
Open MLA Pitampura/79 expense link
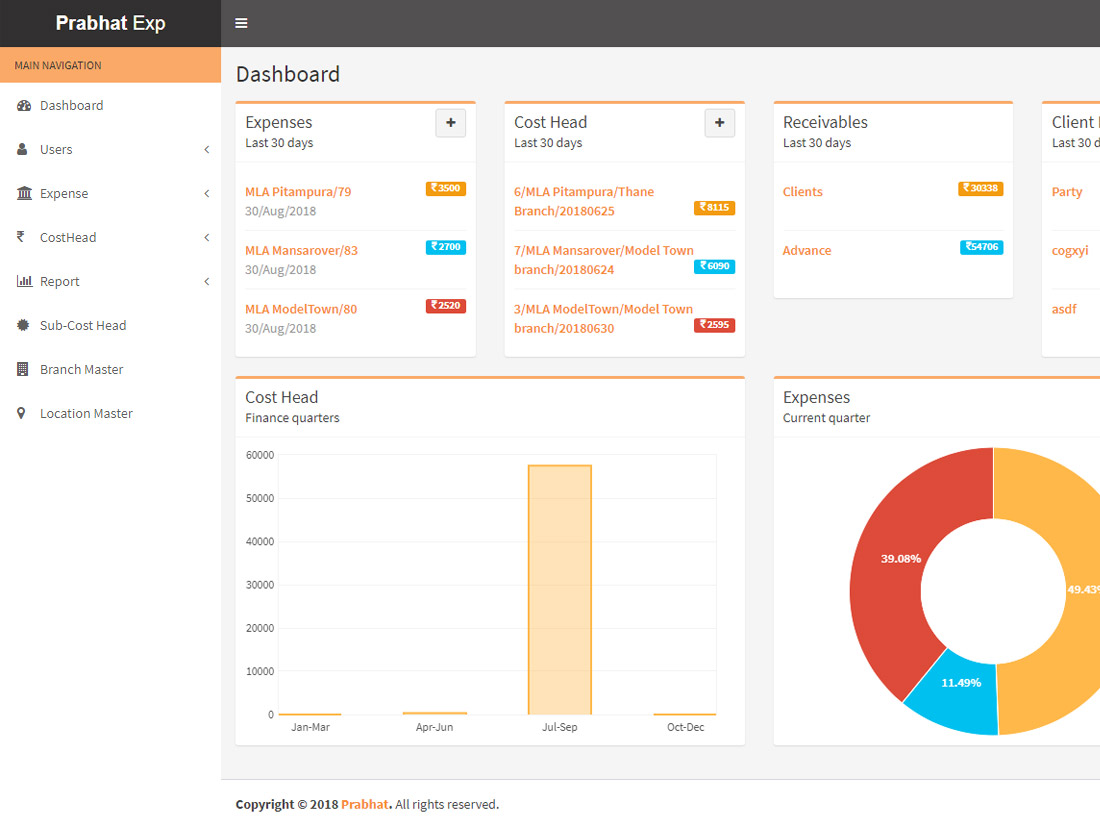pos(298,192)
